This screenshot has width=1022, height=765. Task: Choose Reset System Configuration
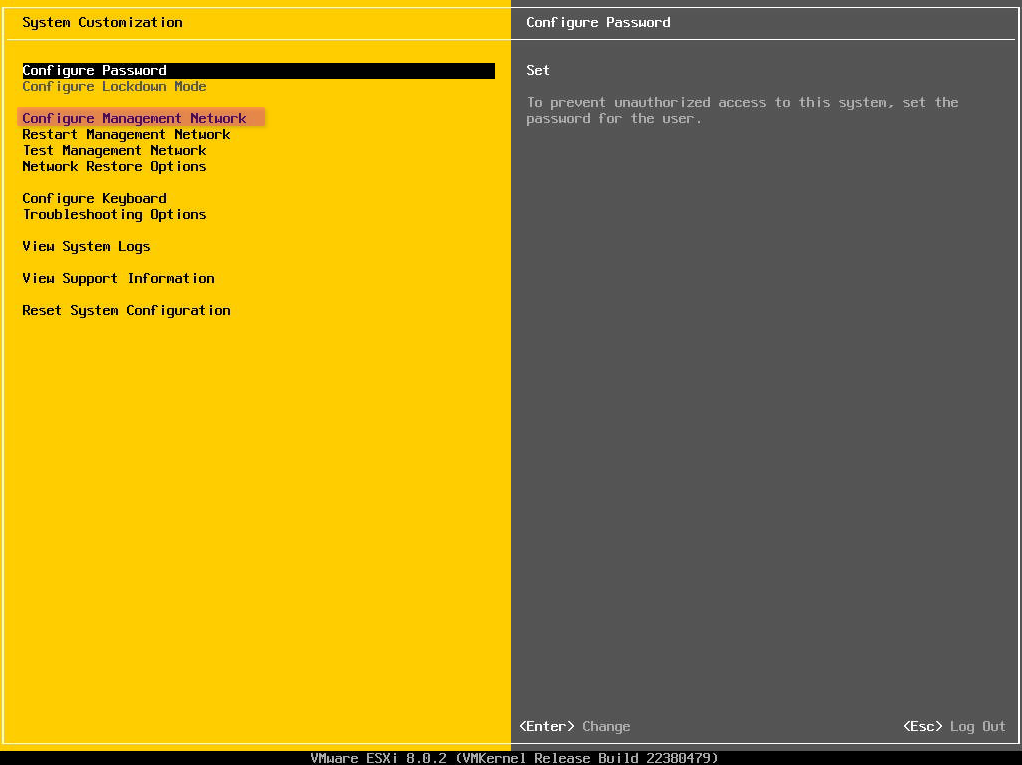[126, 311]
